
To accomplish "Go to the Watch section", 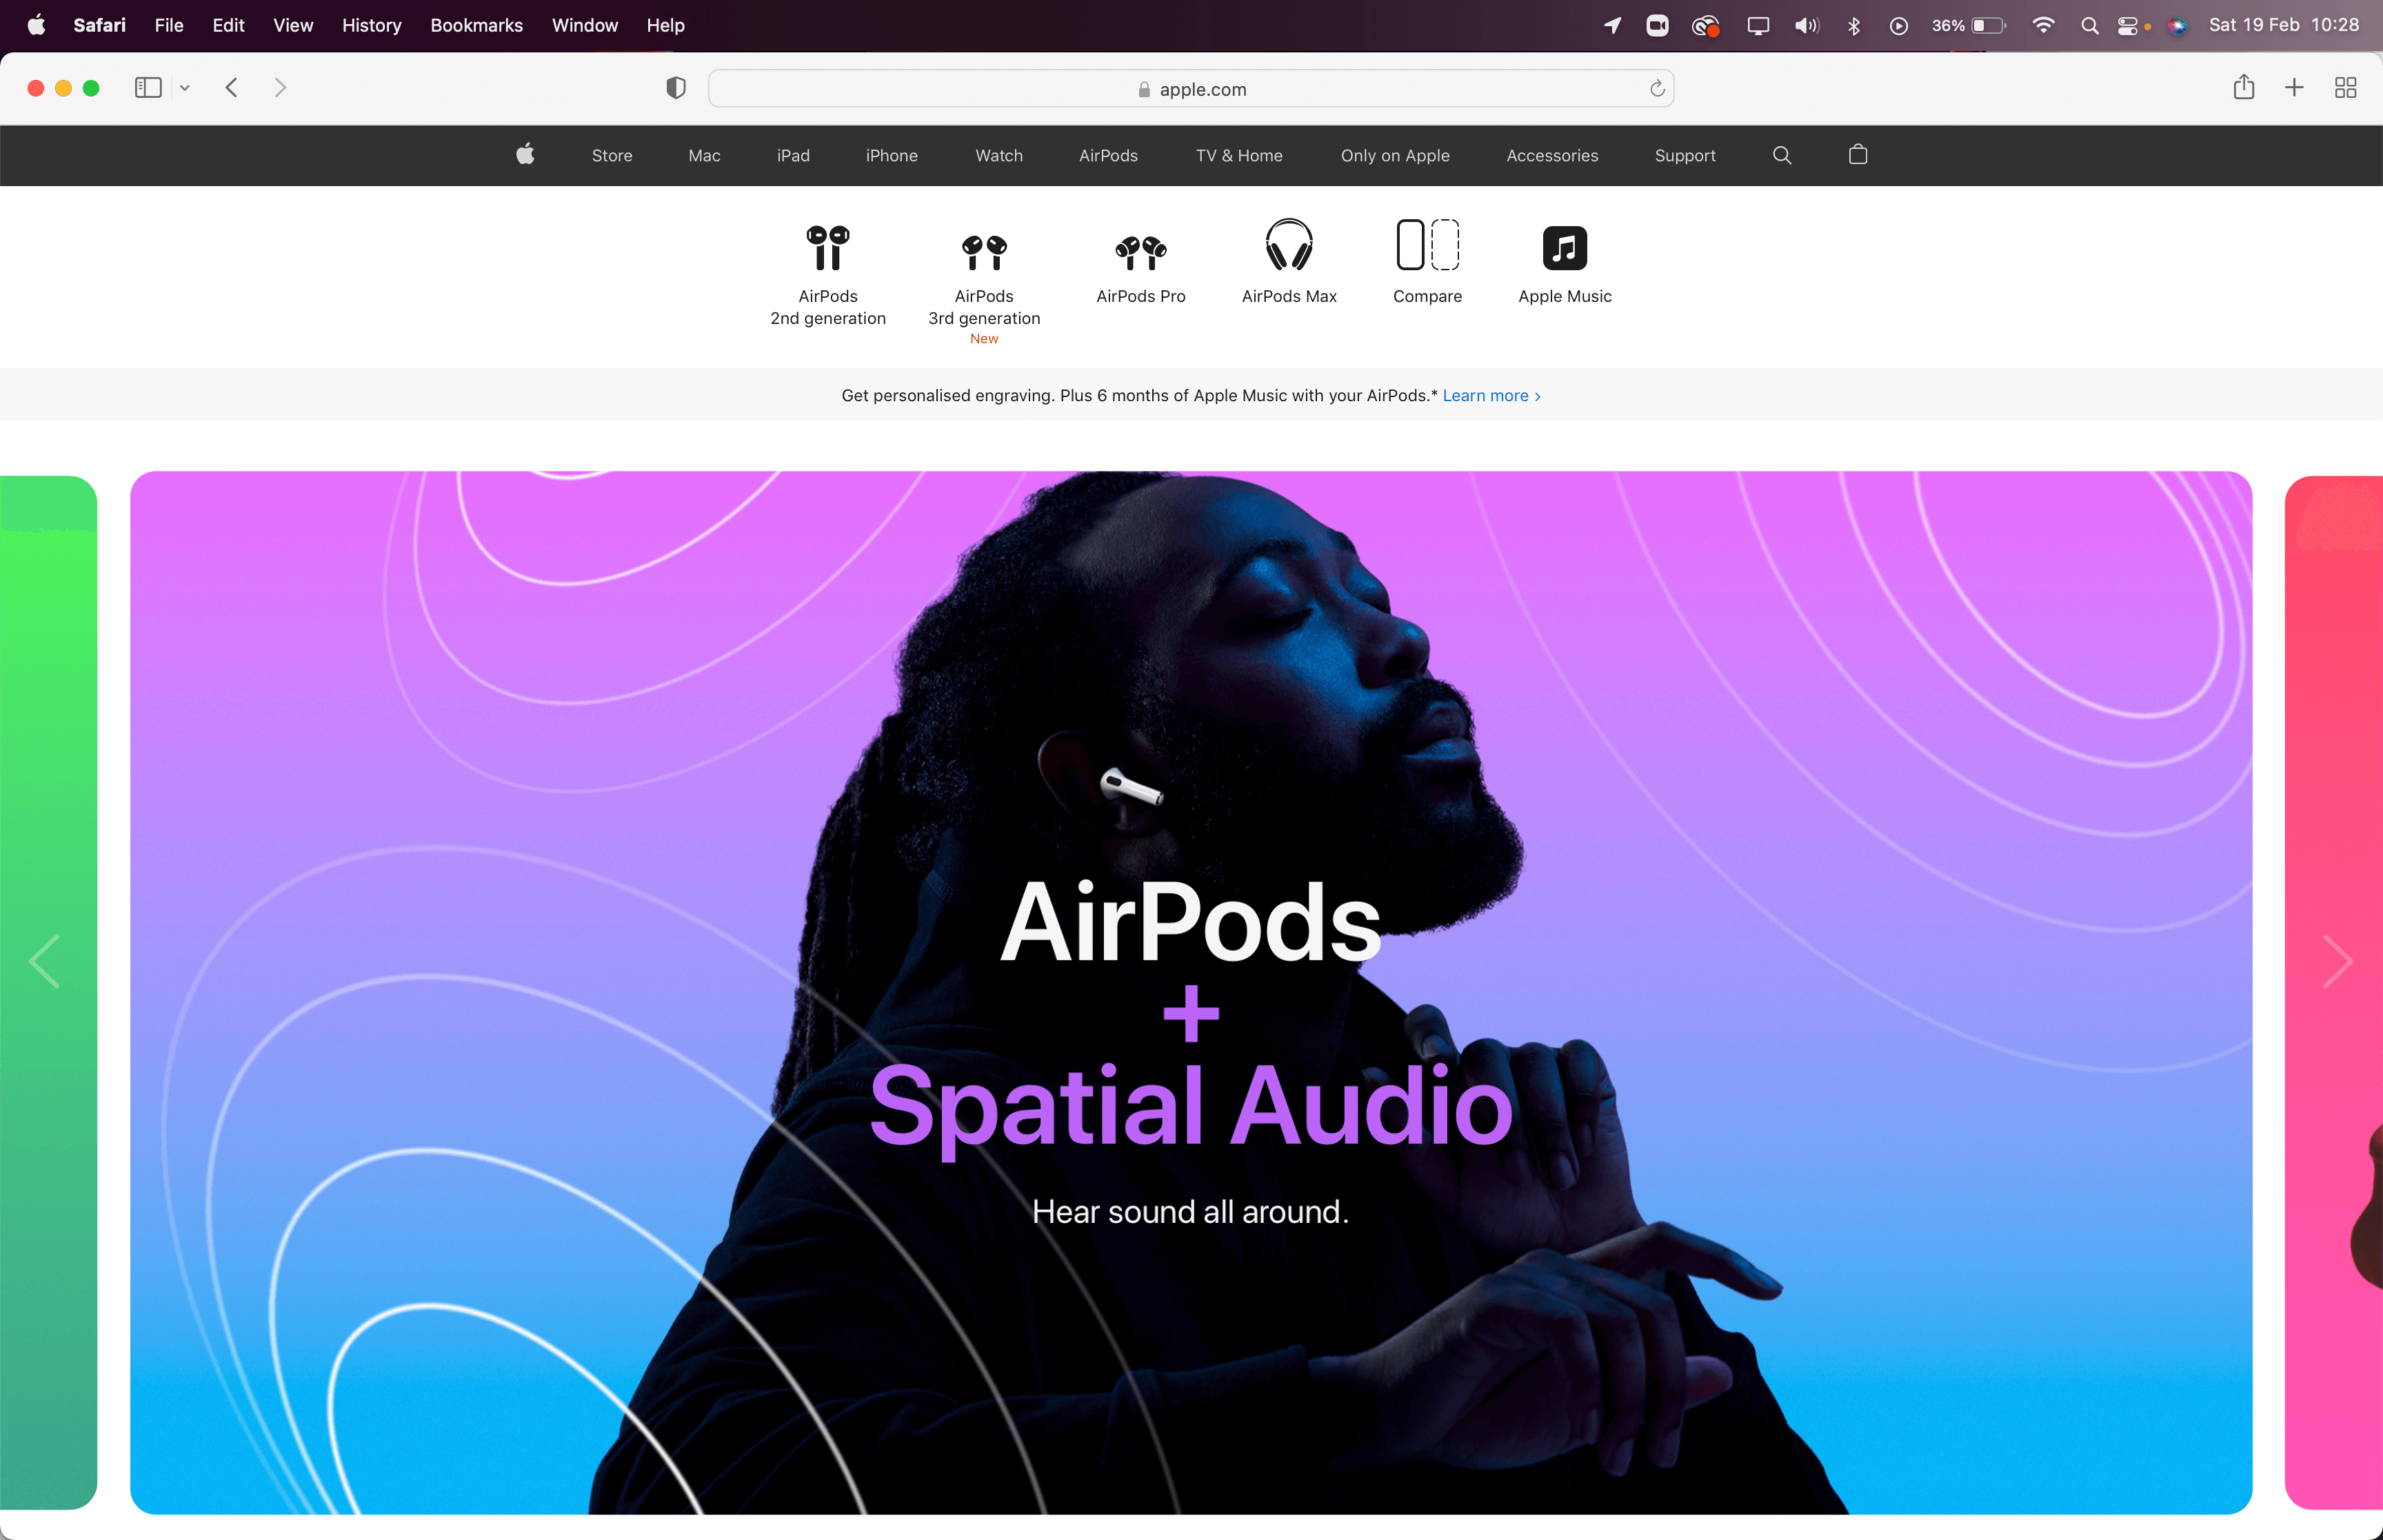I will click(x=999, y=155).
